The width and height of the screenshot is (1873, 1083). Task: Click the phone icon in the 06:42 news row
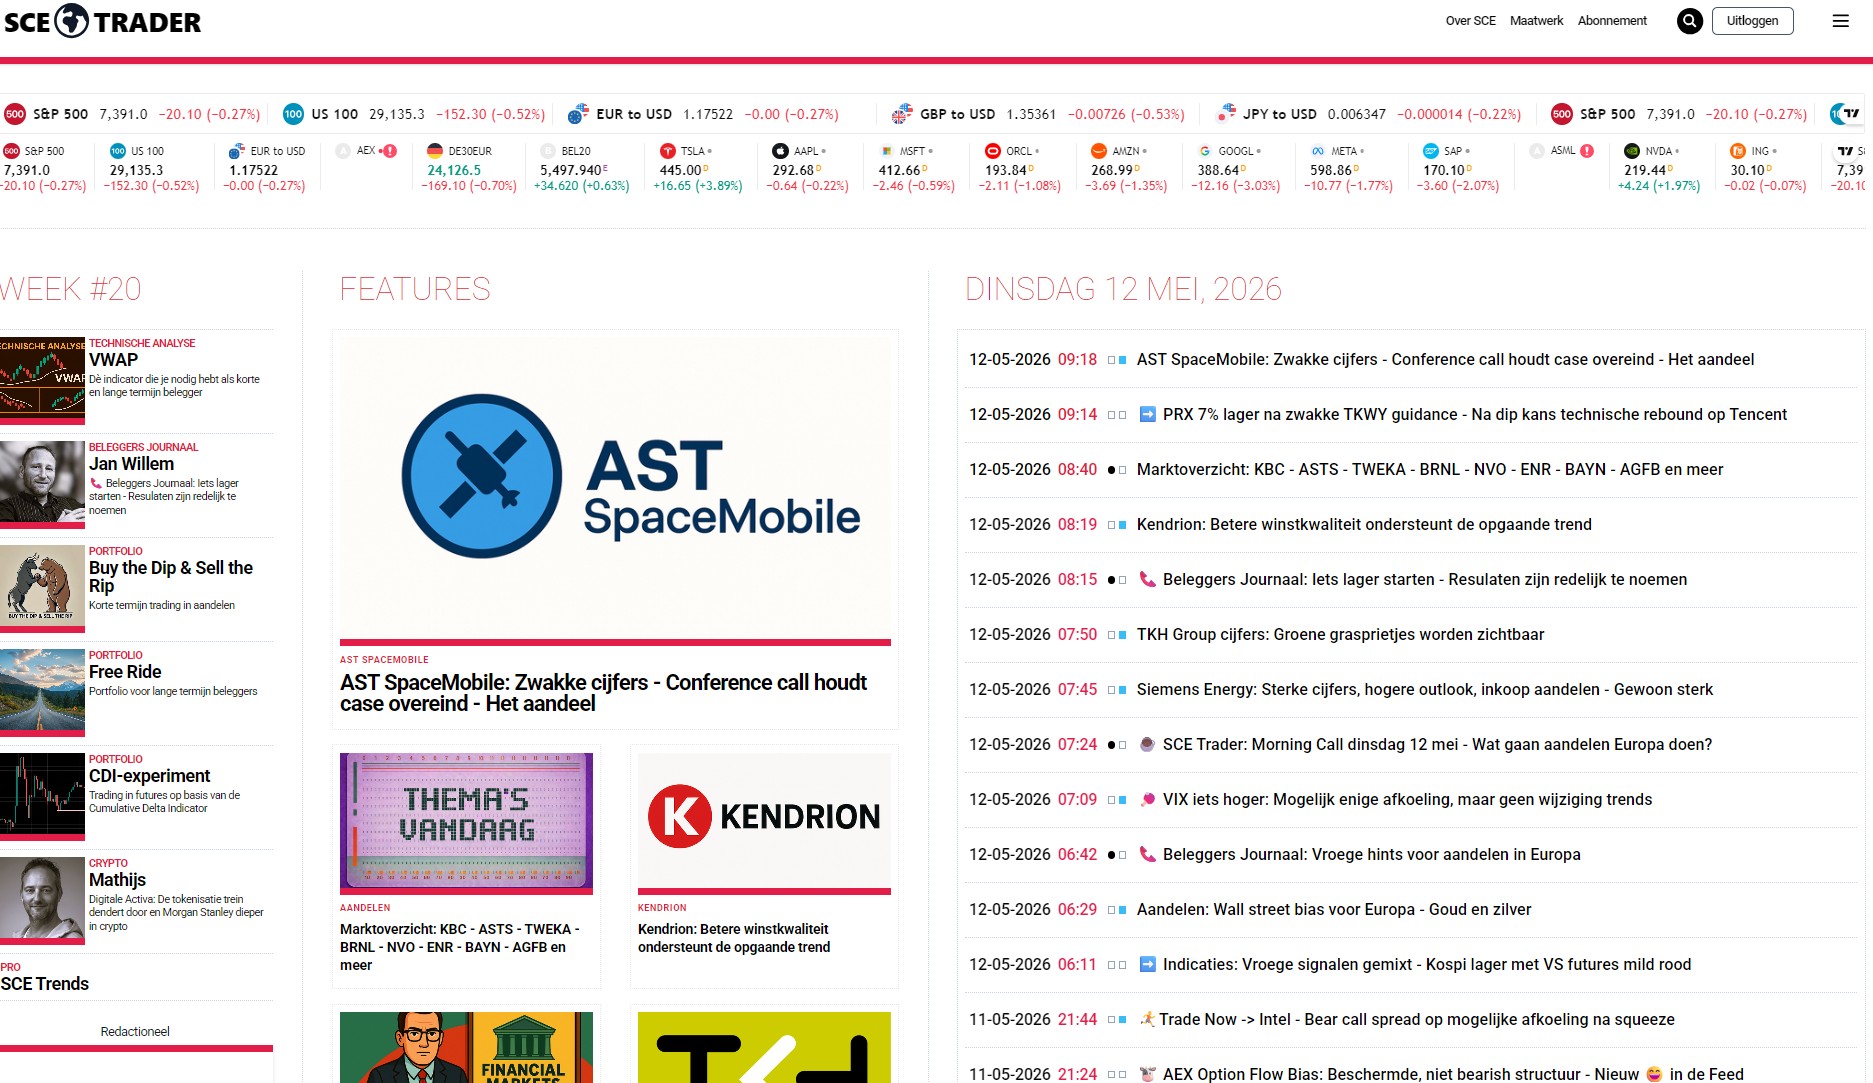pyautogui.click(x=1148, y=854)
